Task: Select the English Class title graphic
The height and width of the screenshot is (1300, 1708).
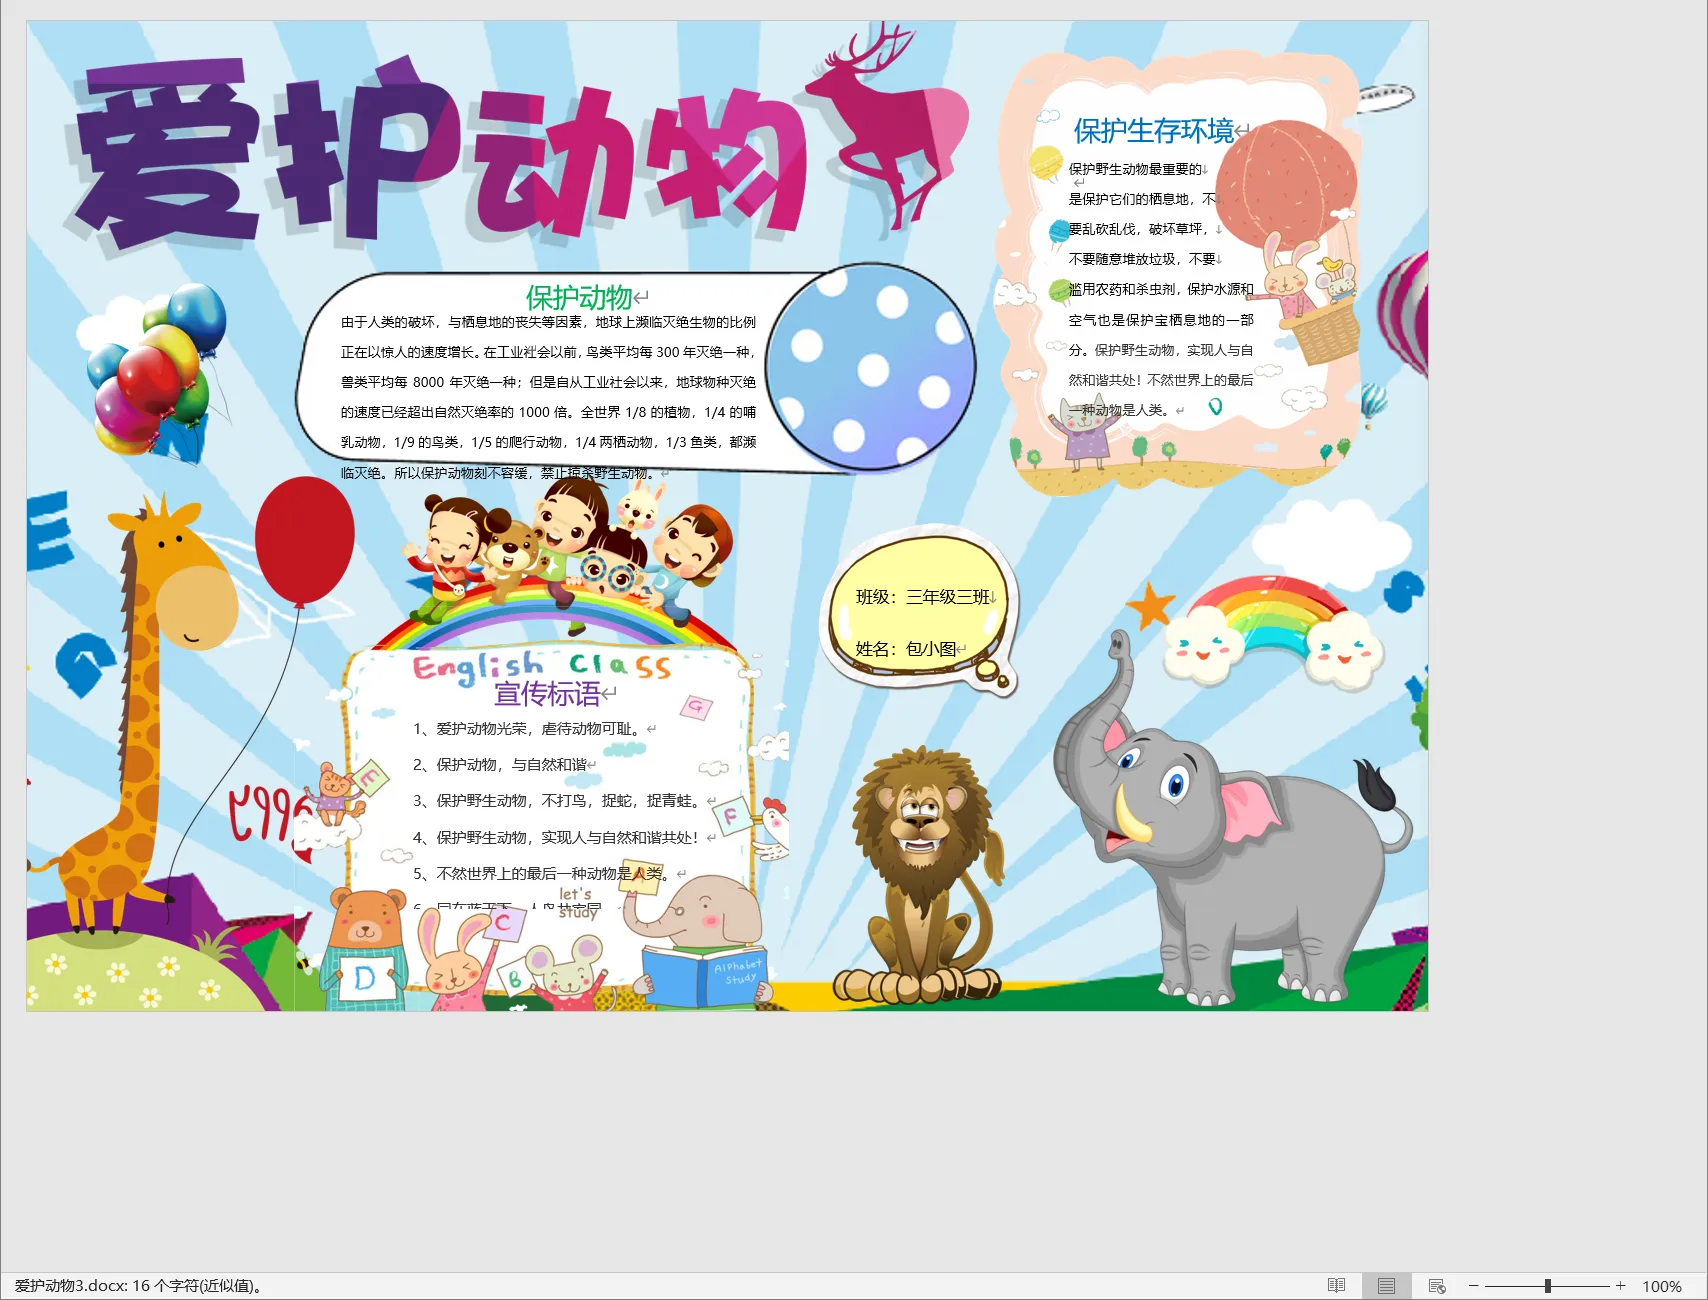Action: pos(541,666)
